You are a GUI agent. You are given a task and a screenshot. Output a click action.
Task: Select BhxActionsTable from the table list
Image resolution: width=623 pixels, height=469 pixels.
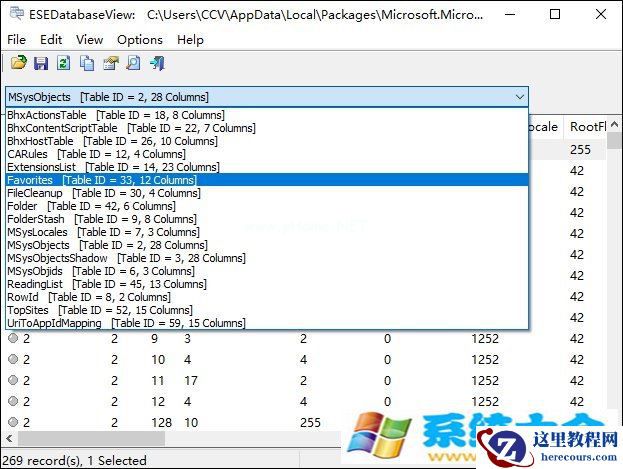pos(267,115)
